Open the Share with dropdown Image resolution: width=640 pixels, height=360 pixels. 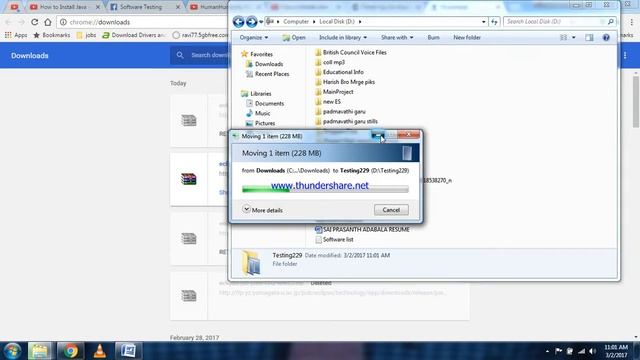397,38
